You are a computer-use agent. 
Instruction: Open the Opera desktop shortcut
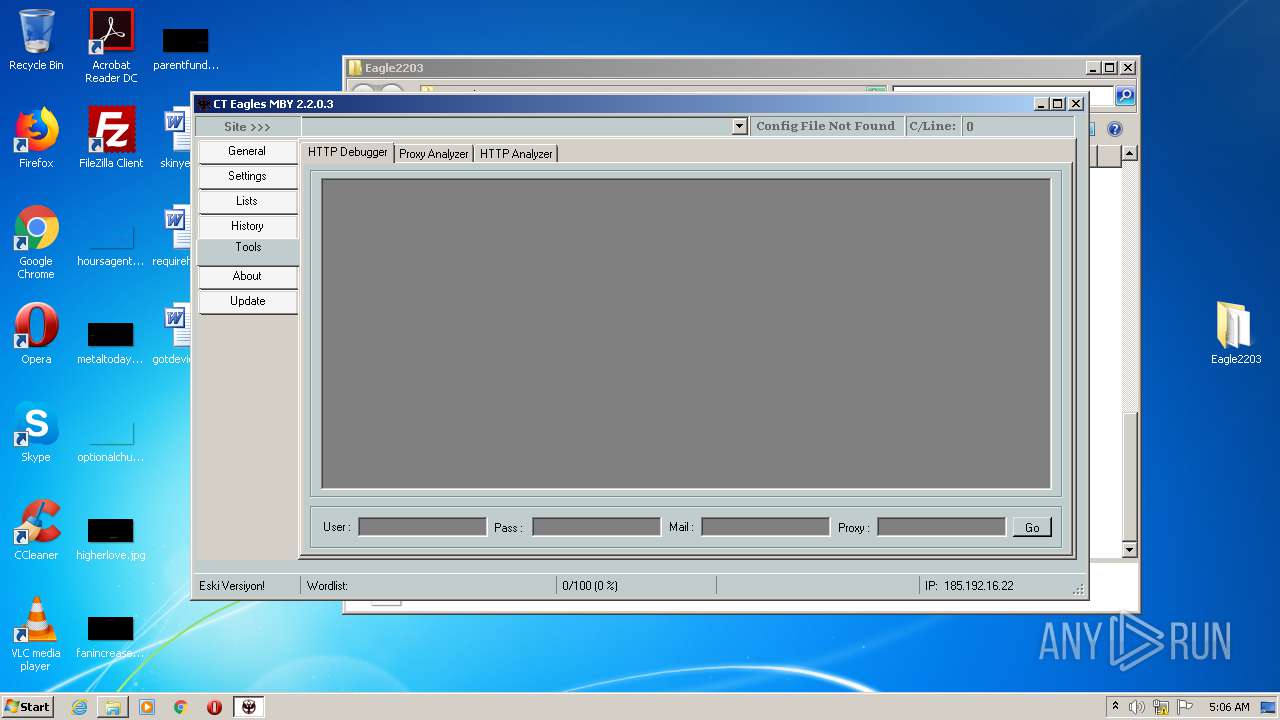pyautogui.click(x=36, y=334)
